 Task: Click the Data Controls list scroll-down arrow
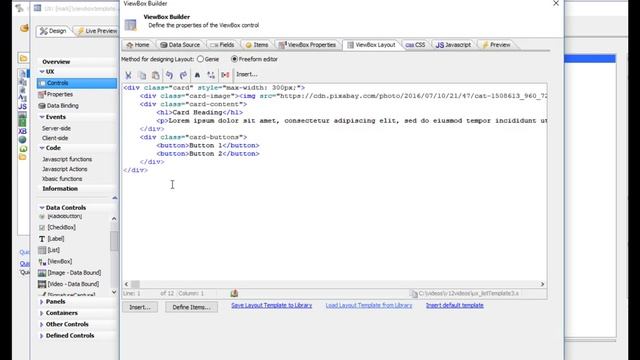tap(114, 292)
